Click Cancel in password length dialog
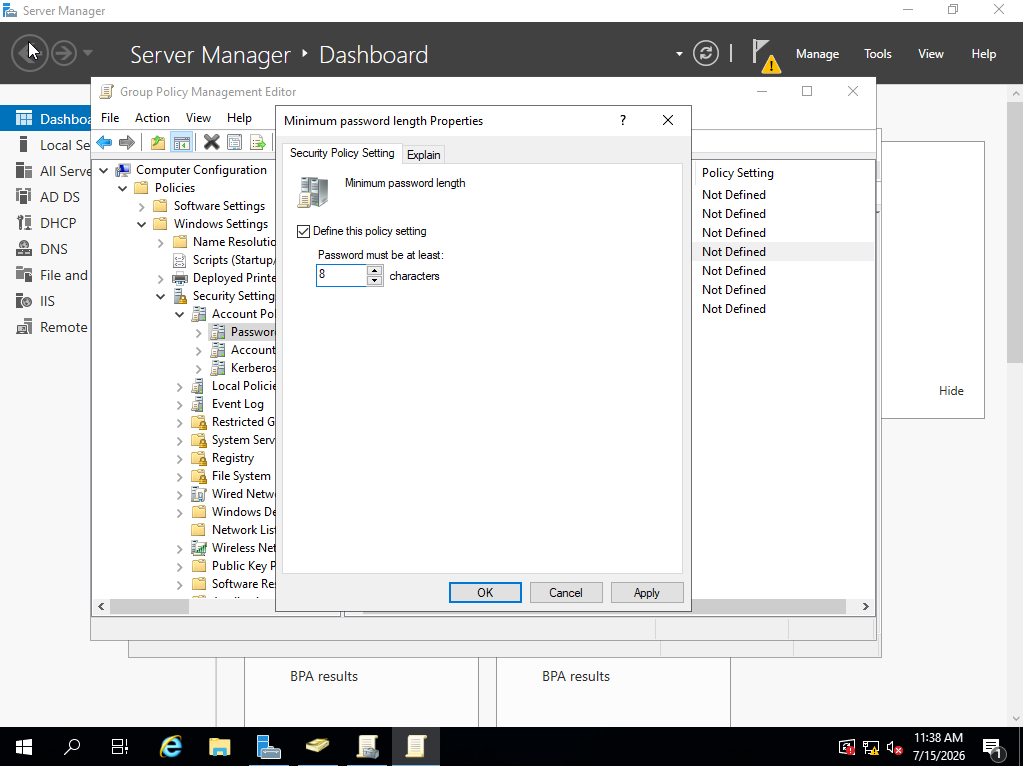 [x=566, y=592]
